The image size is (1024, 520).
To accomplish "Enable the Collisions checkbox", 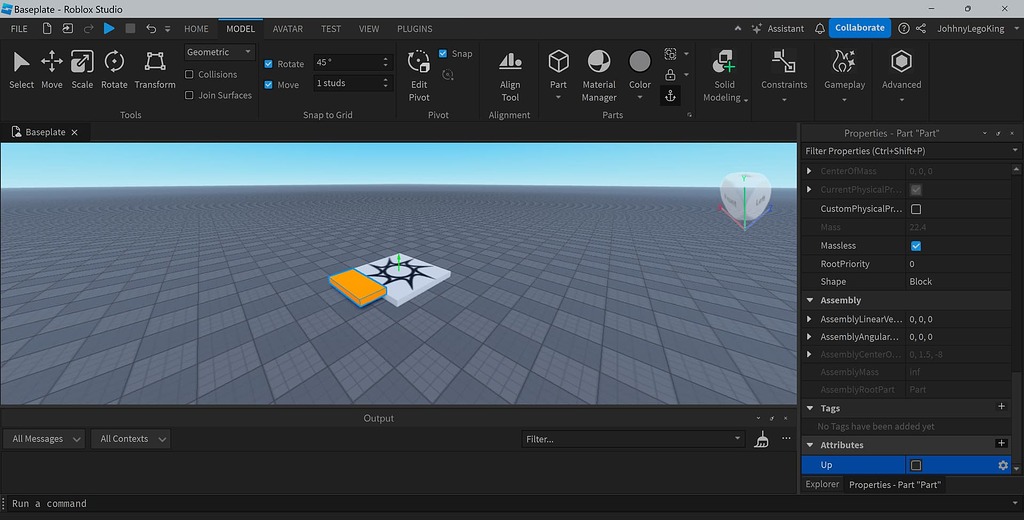I will coord(190,75).
